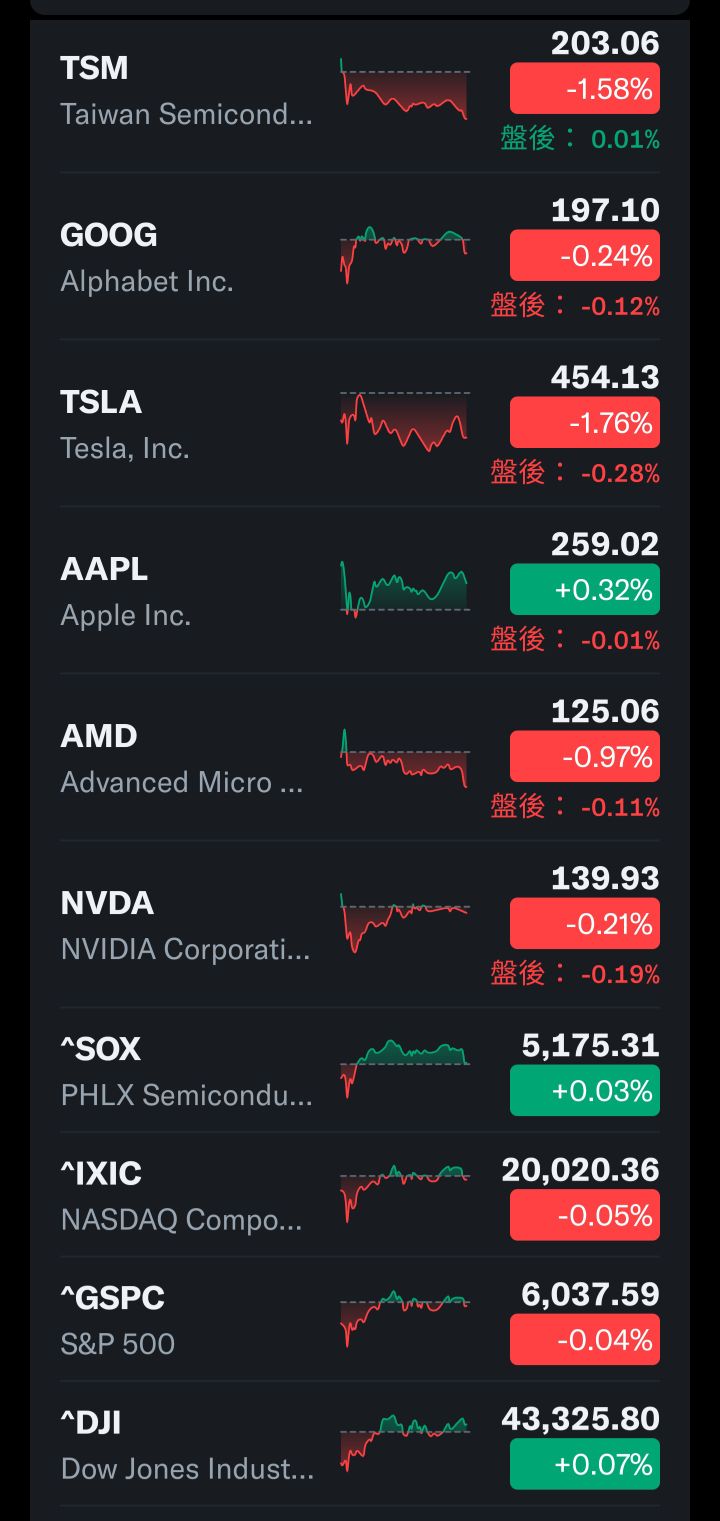This screenshot has width=720, height=1521.
Task: Tap AMD's -0.97% change badge
Action: (585, 757)
